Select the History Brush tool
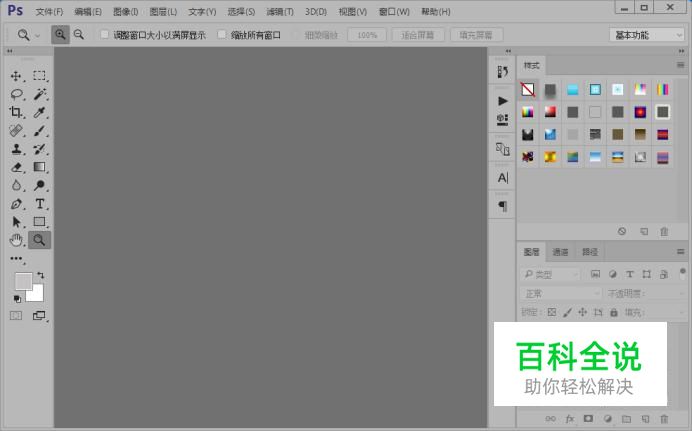692x431 pixels. coord(39,149)
